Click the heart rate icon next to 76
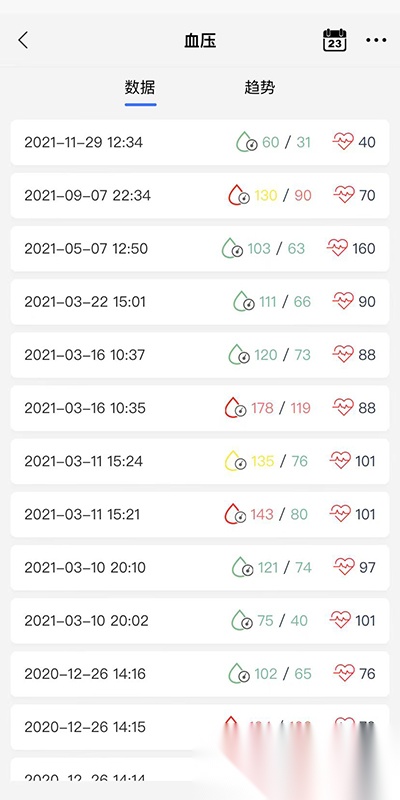 (x=344, y=673)
